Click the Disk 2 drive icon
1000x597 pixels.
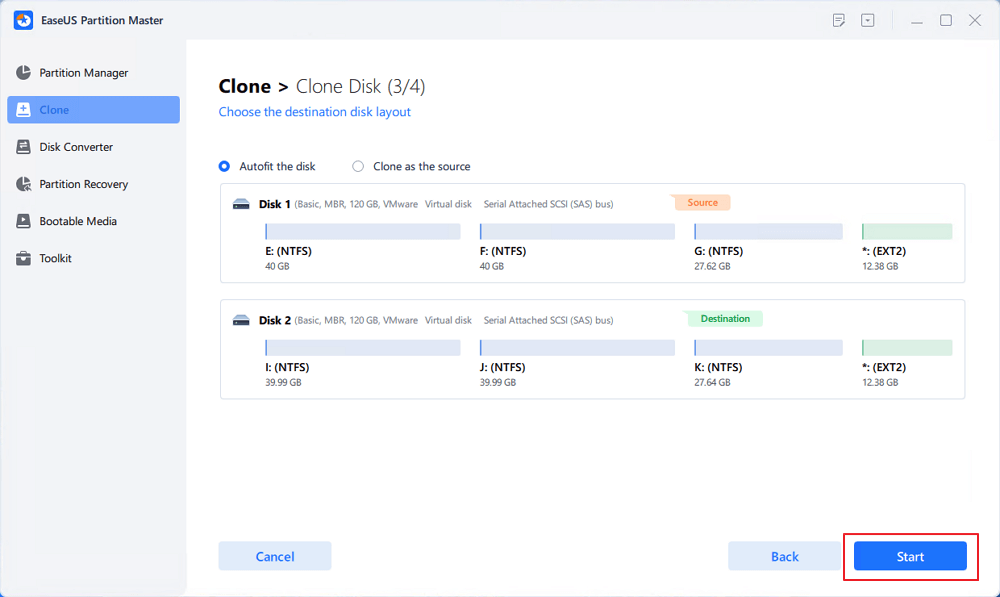point(241,321)
